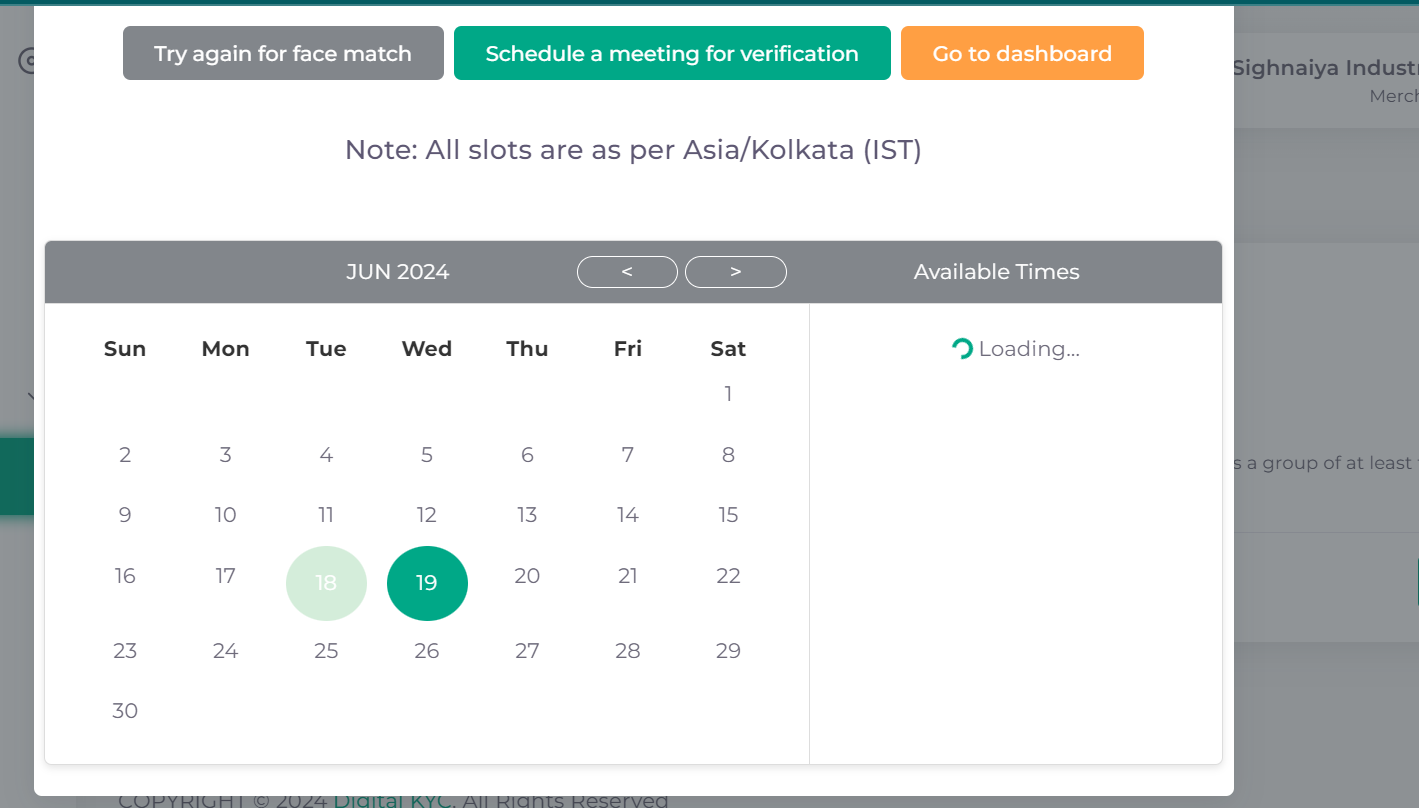This screenshot has height=808, width=1419.
Task: Choose June 22 on the calendar
Action: click(x=728, y=576)
